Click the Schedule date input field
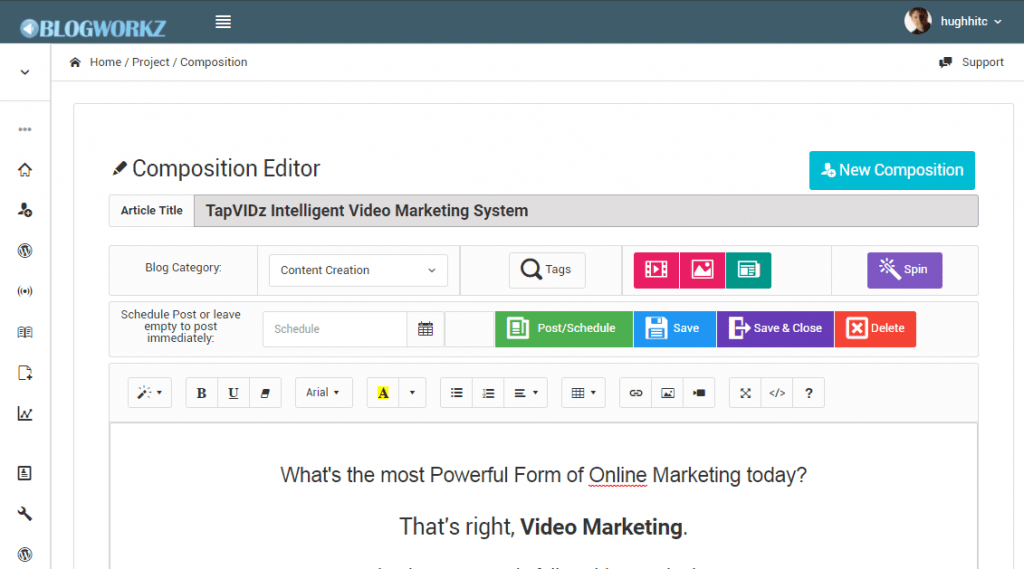This screenshot has height=569, width=1024. [334, 329]
